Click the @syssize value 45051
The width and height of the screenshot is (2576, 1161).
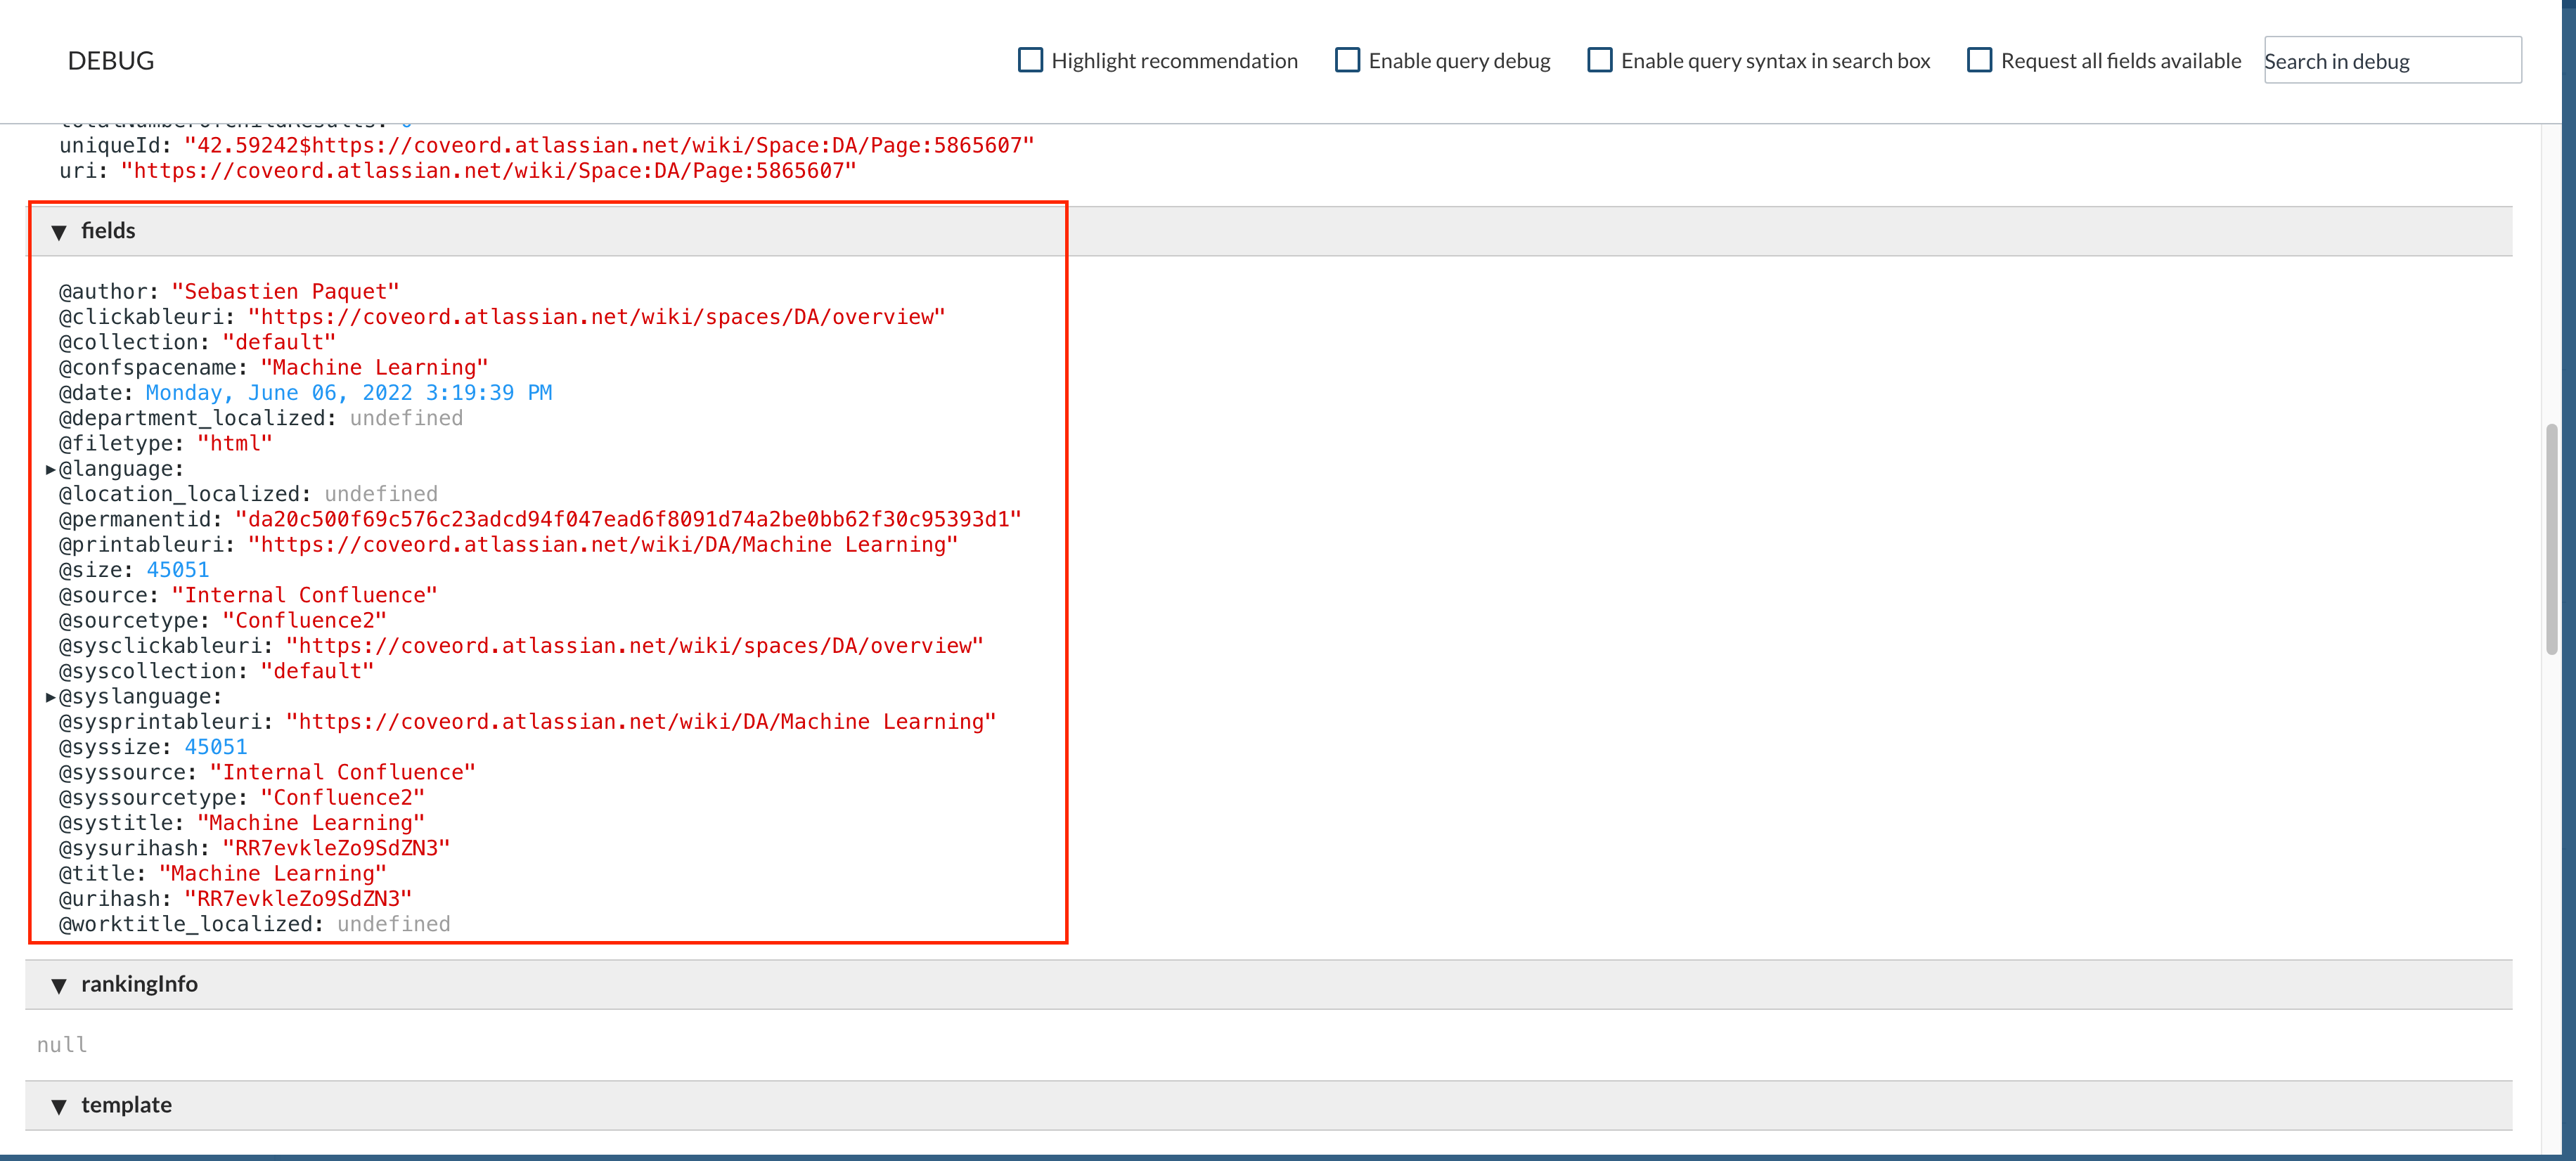(x=216, y=747)
